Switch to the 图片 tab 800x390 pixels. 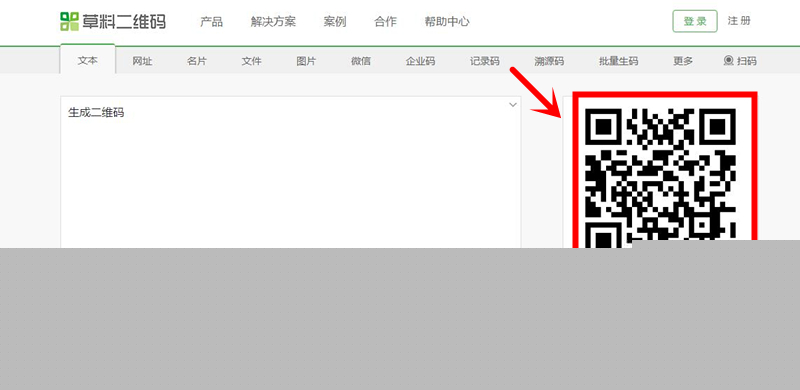[x=306, y=61]
